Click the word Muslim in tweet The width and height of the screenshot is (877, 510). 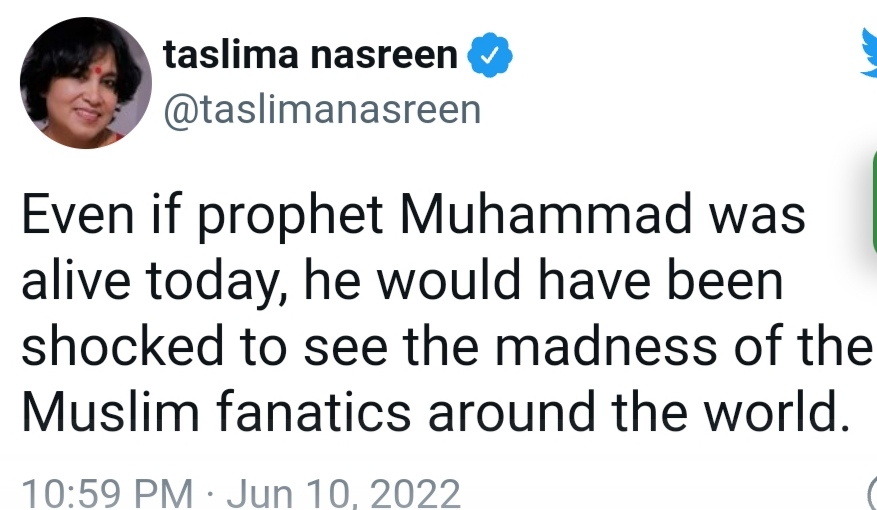110,412
